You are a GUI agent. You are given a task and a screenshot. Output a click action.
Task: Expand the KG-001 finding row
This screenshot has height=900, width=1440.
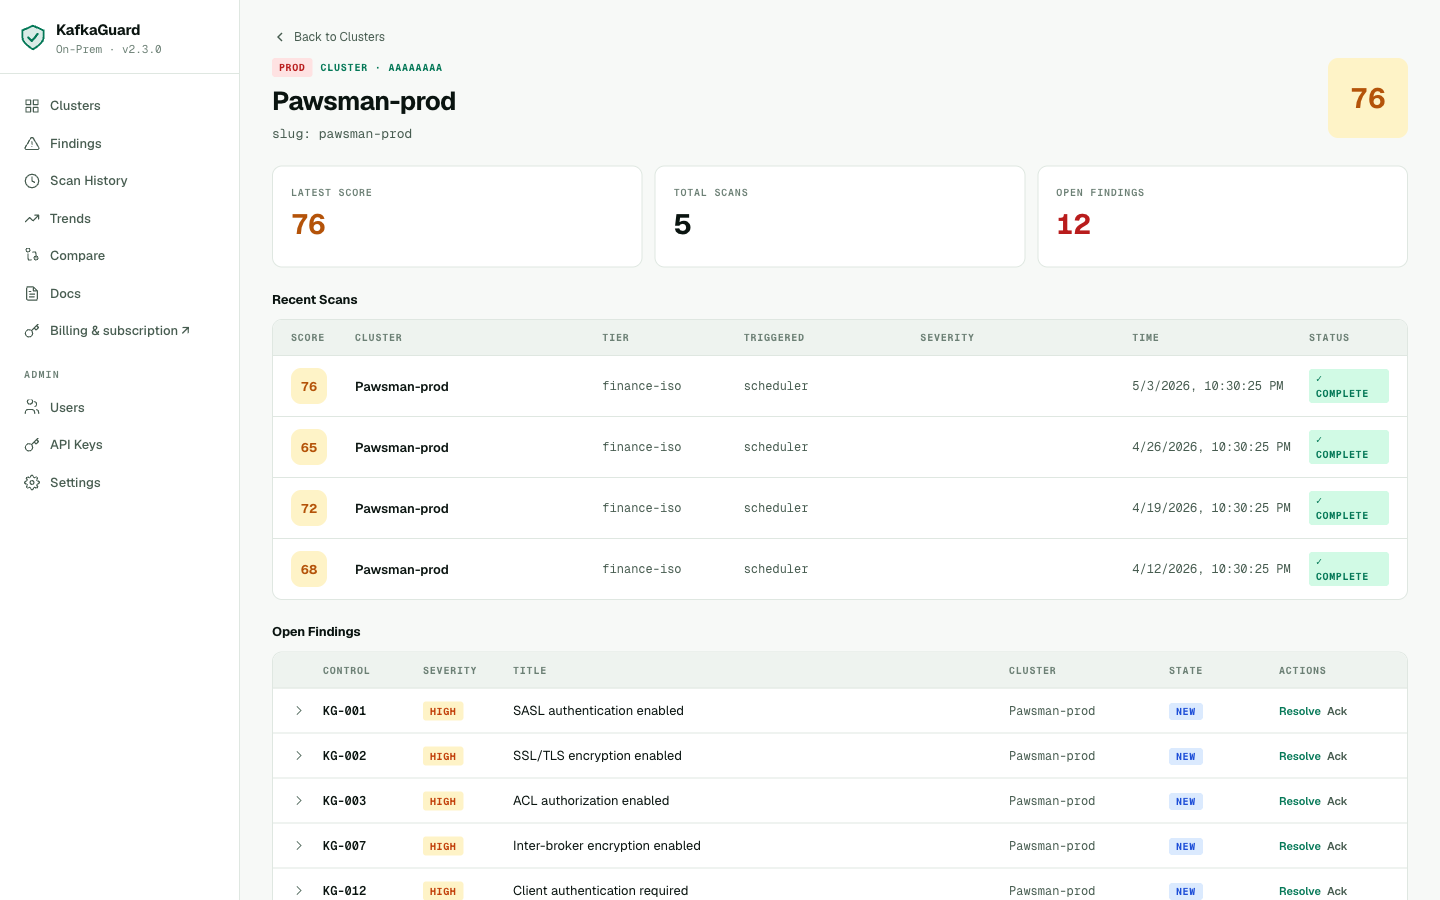pos(298,711)
